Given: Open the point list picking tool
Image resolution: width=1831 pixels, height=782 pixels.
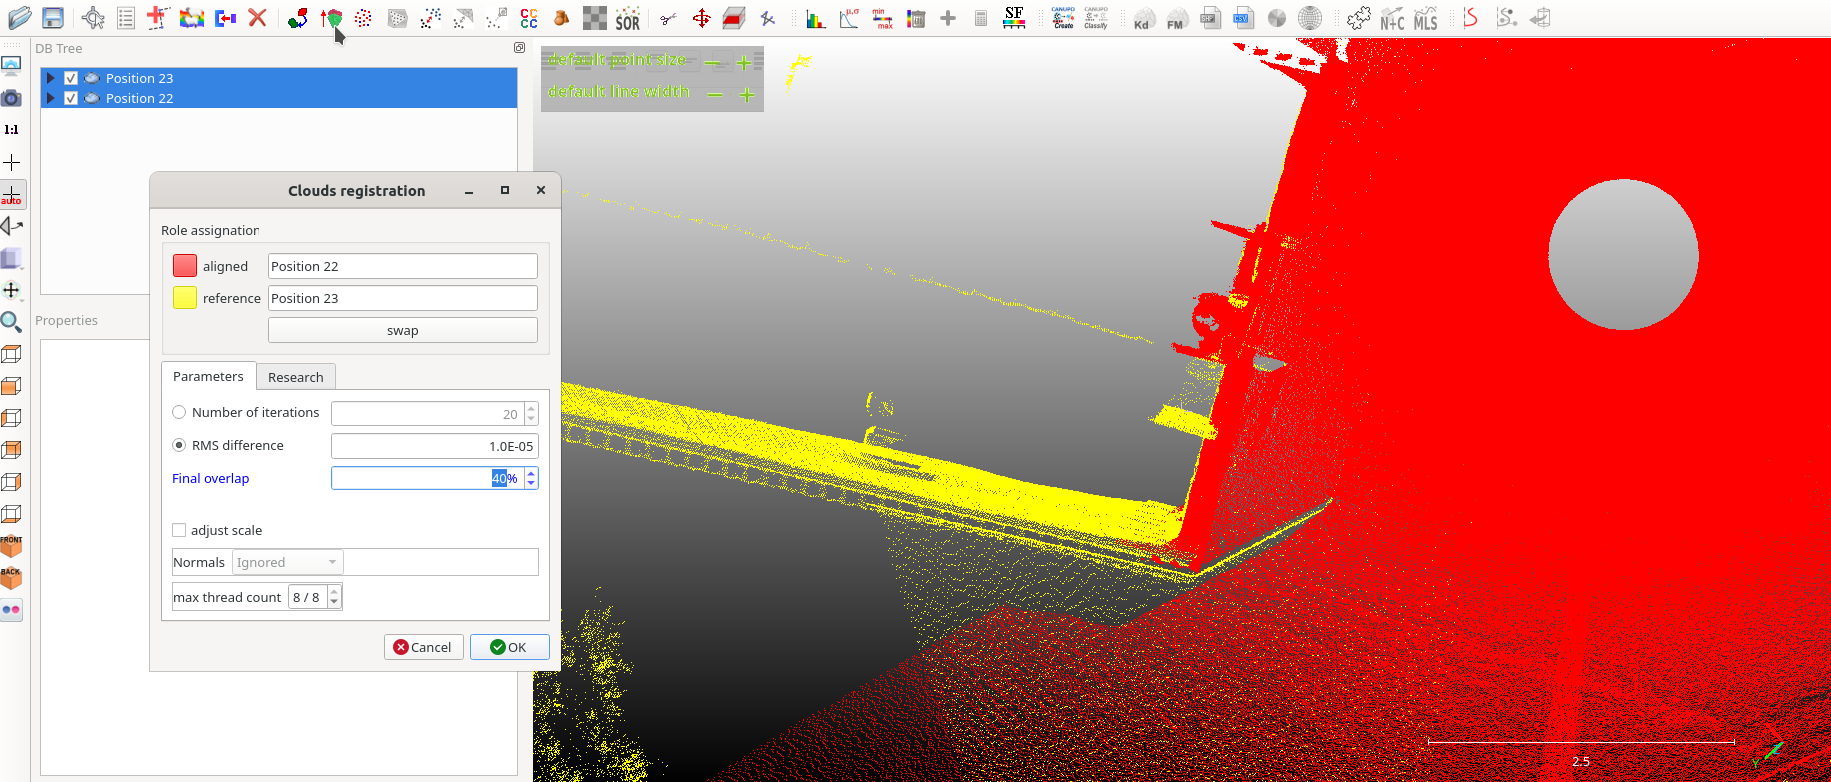Looking at the screenshot, I should tap(126, 17).
